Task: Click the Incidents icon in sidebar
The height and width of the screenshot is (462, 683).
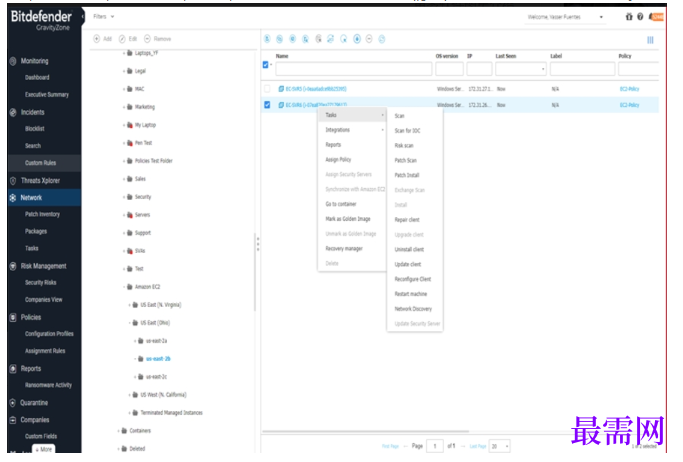Action: [x=13, y=112]
